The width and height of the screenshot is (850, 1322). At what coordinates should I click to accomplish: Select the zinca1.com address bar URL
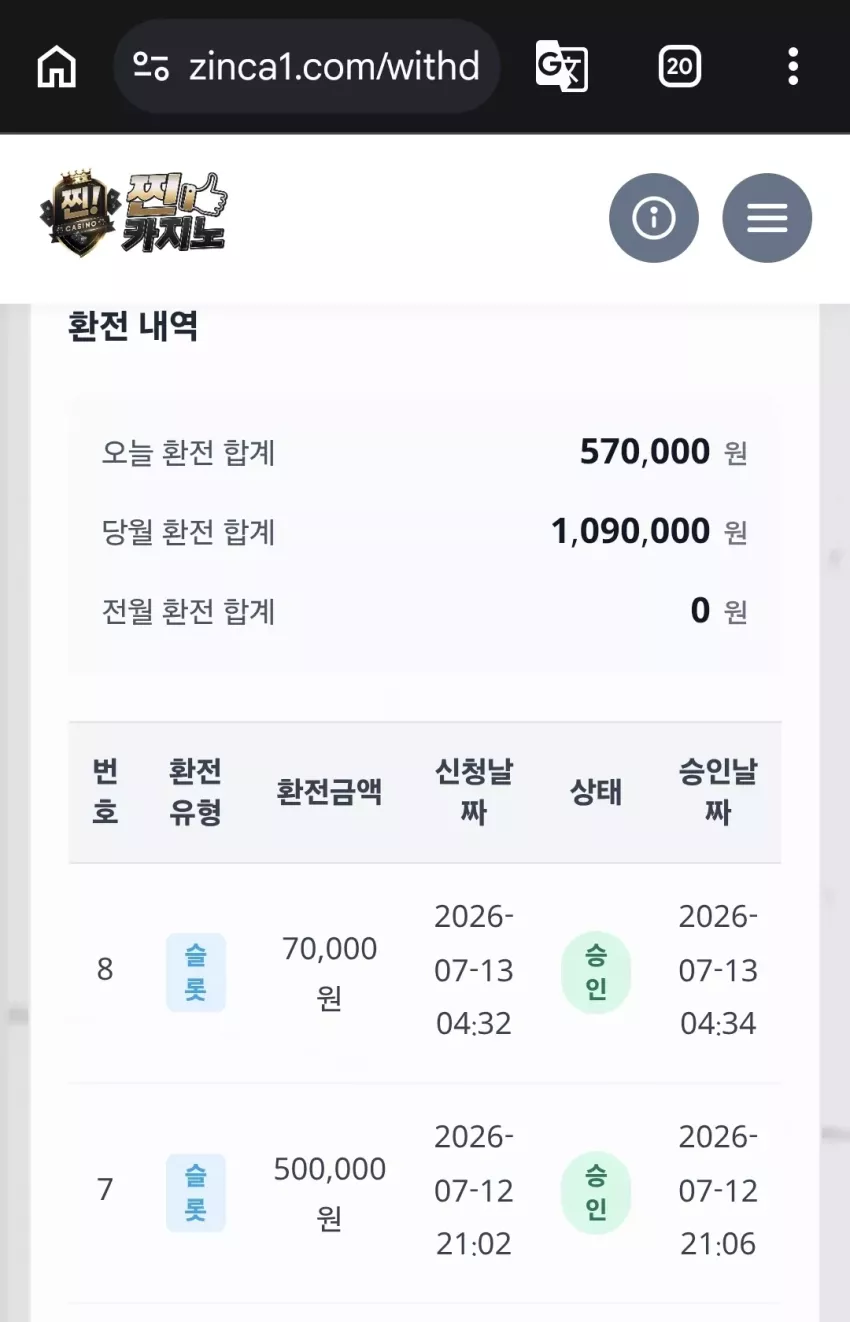334,67
